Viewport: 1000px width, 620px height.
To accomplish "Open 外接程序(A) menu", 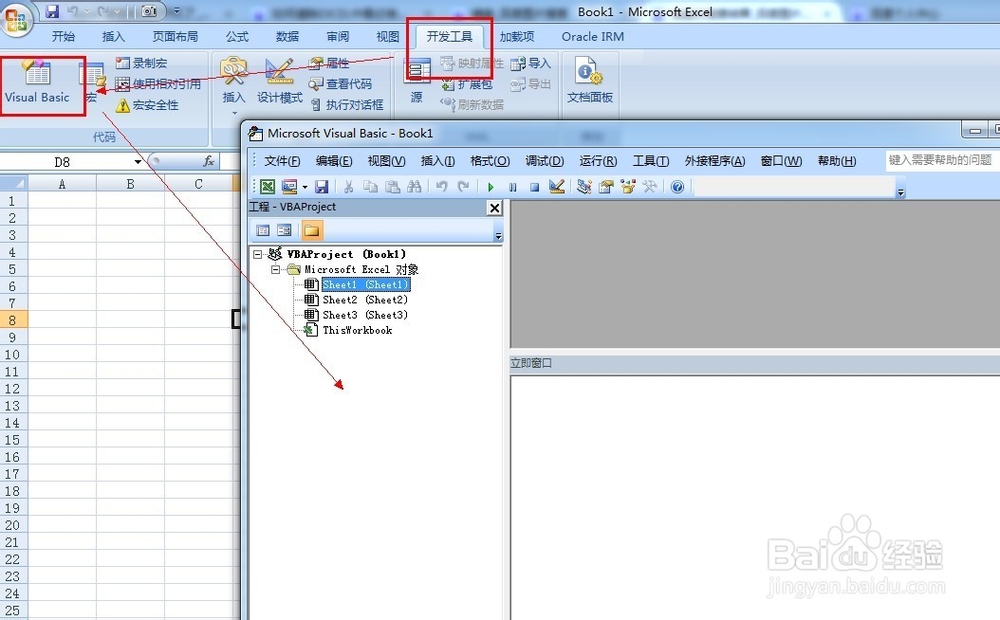I will 715,161.
